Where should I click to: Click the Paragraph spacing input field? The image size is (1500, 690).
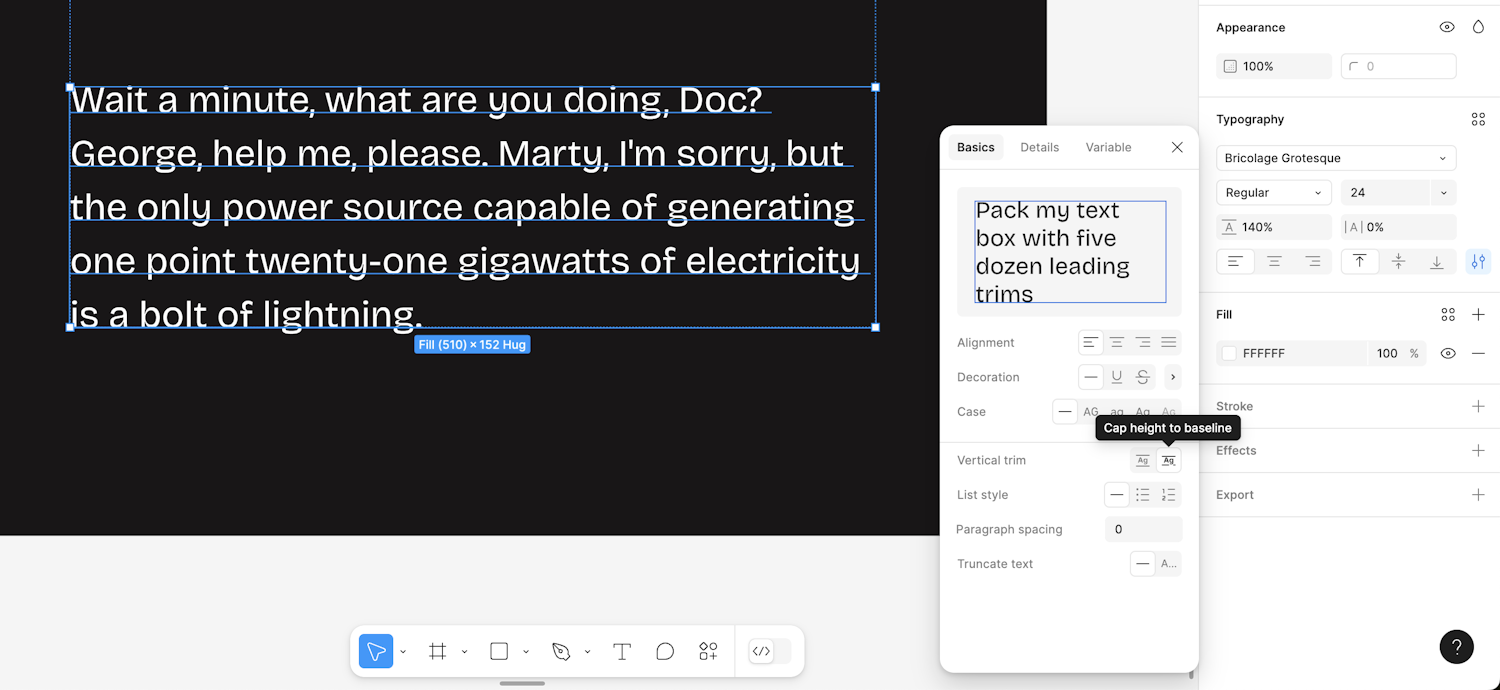(x=1143, y=529)
